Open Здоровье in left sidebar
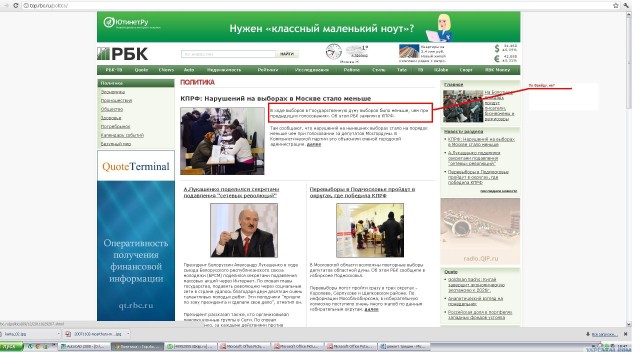640x360 pixels. pos(111,118)
